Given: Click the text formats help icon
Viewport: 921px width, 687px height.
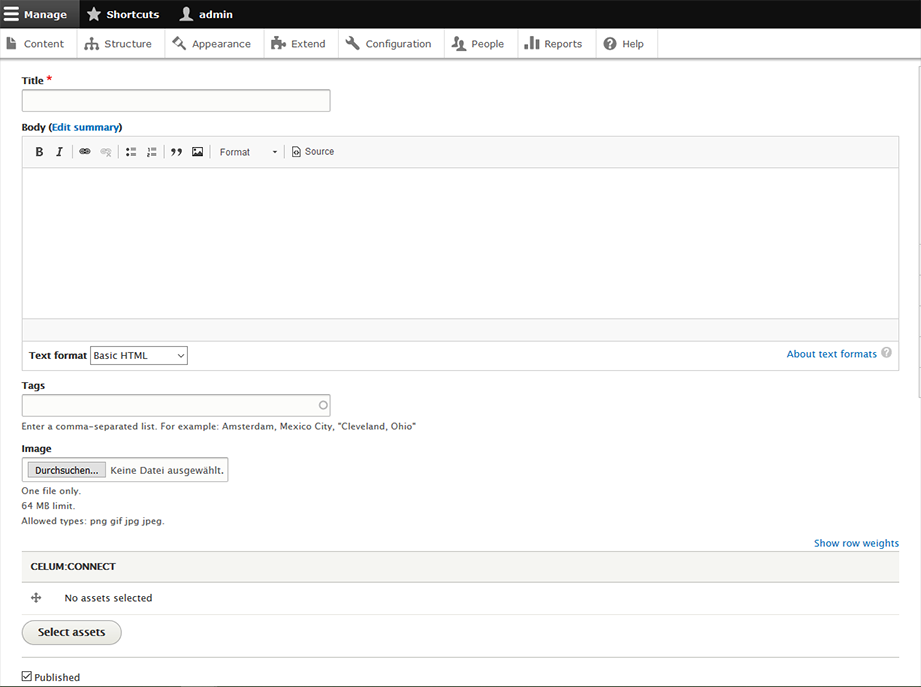Looking at the screenshot, I should click(x=886, y=353).
